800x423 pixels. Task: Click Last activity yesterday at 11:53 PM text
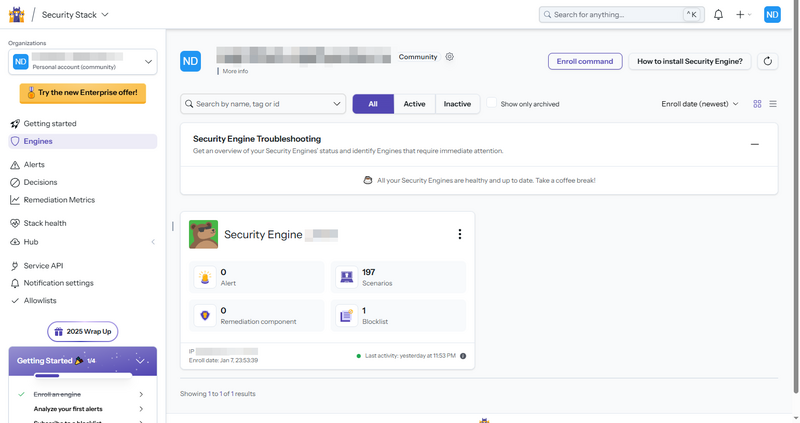click(410, 356)
